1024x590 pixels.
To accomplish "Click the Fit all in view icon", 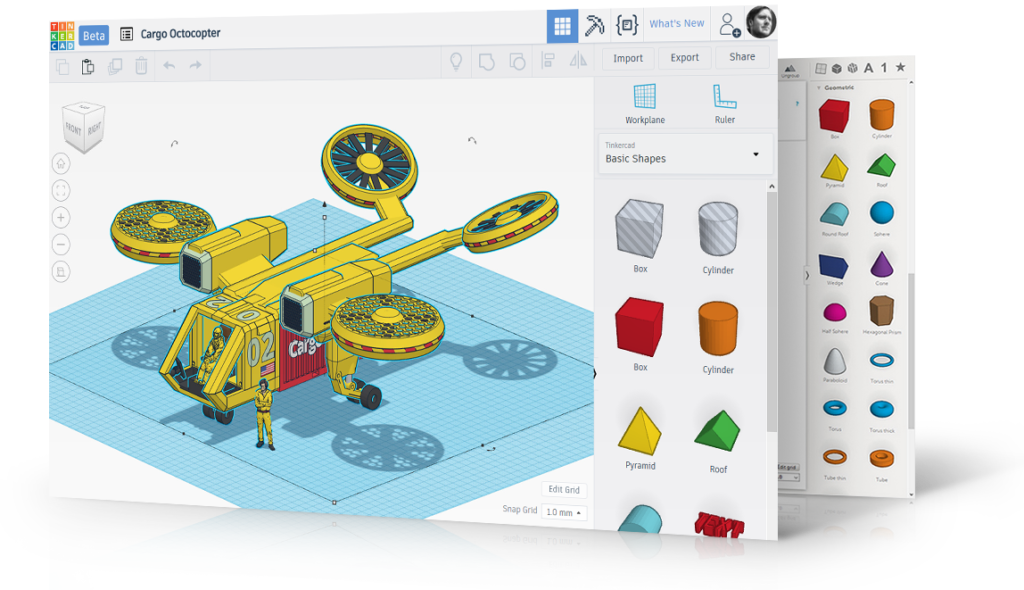I will [61, 191].
